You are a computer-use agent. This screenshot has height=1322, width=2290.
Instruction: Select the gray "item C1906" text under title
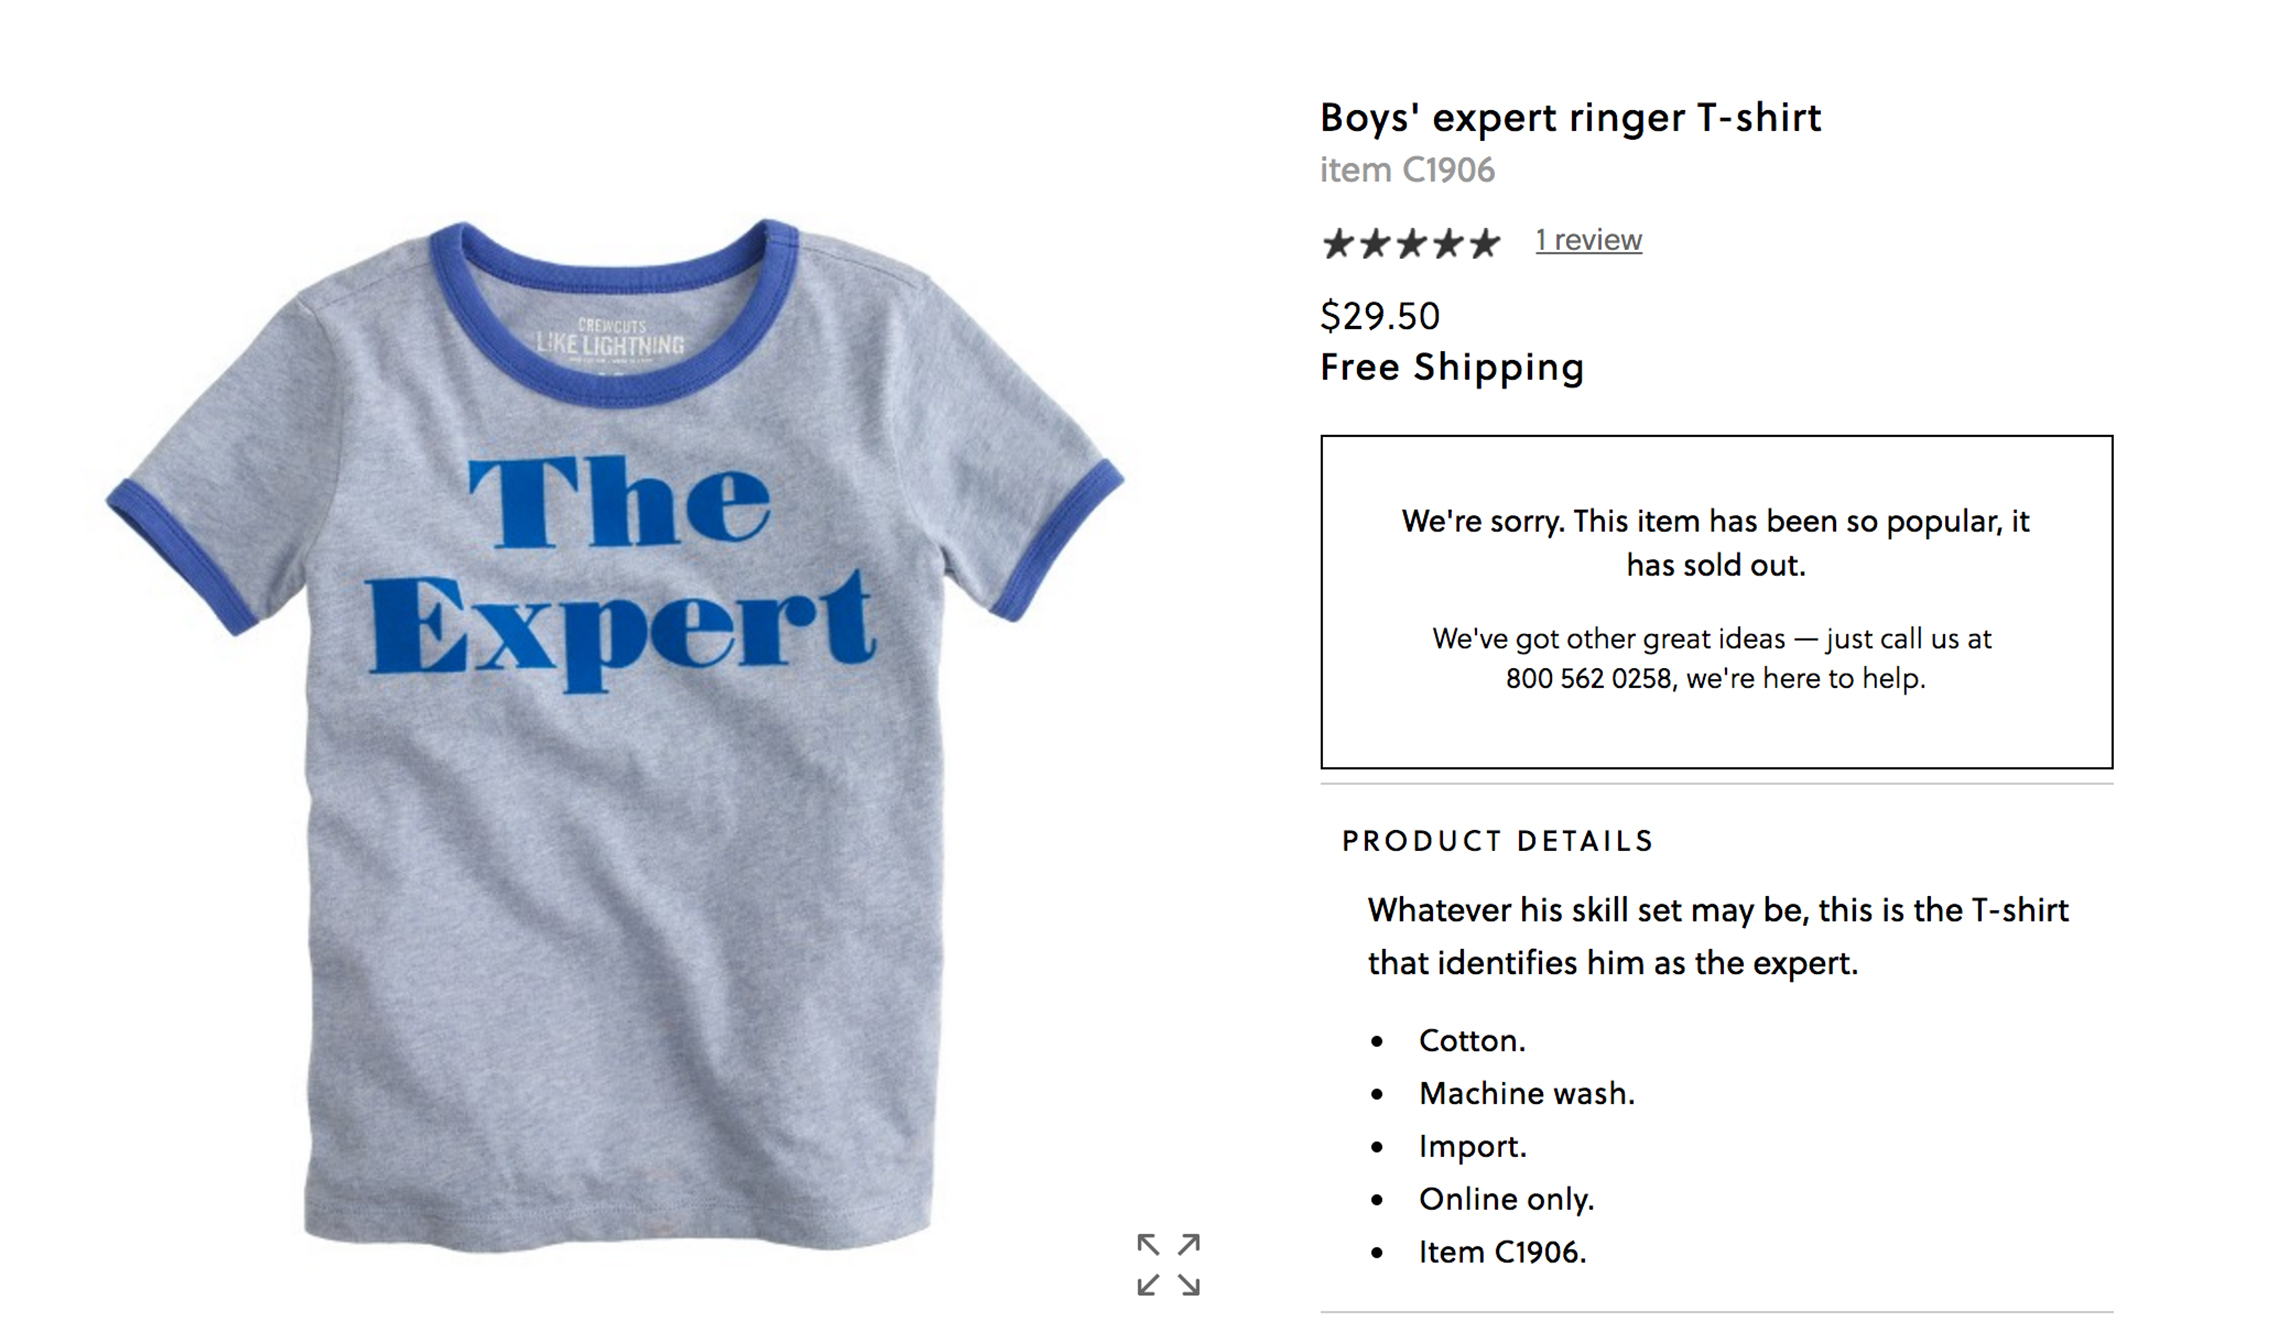(1407, 170)
